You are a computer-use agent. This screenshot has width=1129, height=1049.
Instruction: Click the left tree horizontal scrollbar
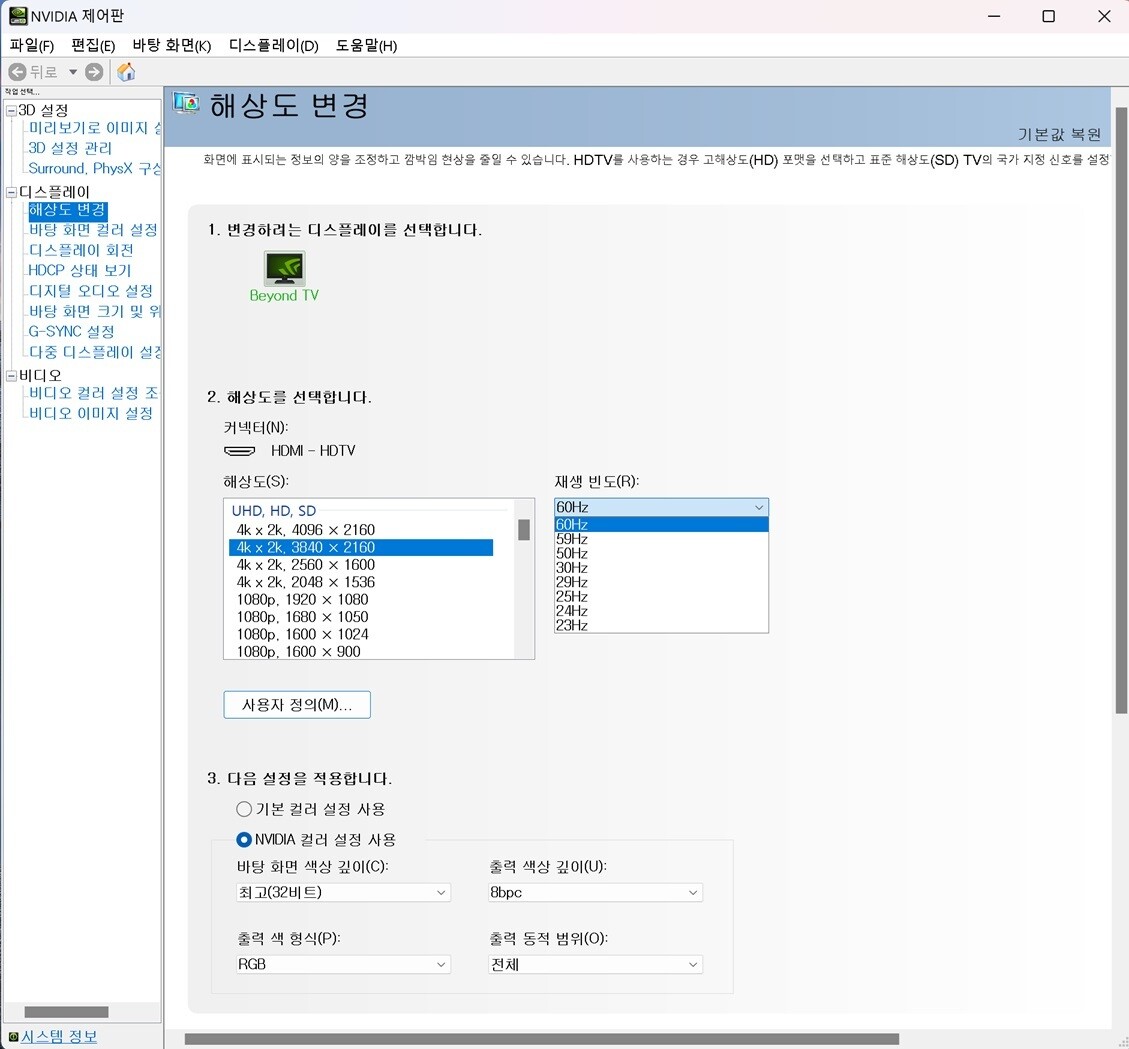pos(66,1012)
